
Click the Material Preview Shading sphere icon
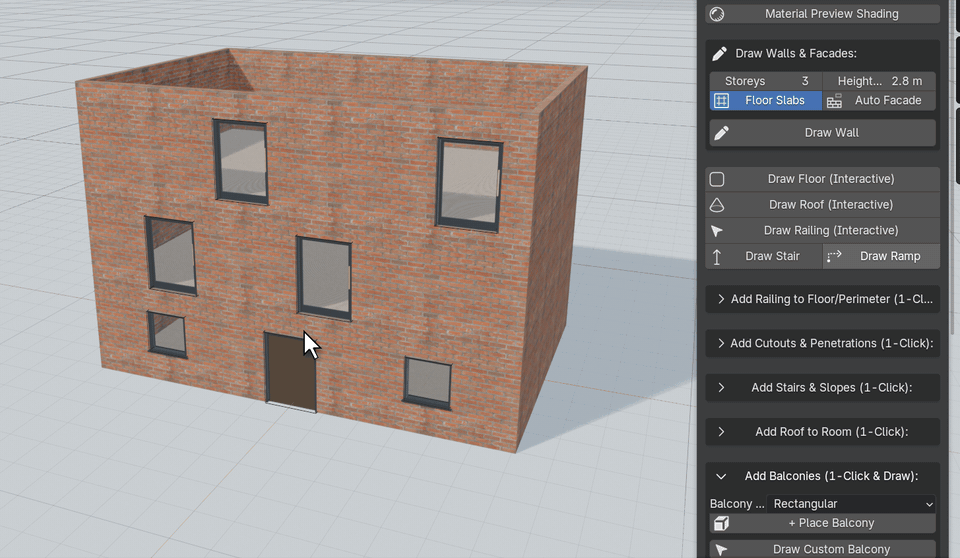pos(717,14)
